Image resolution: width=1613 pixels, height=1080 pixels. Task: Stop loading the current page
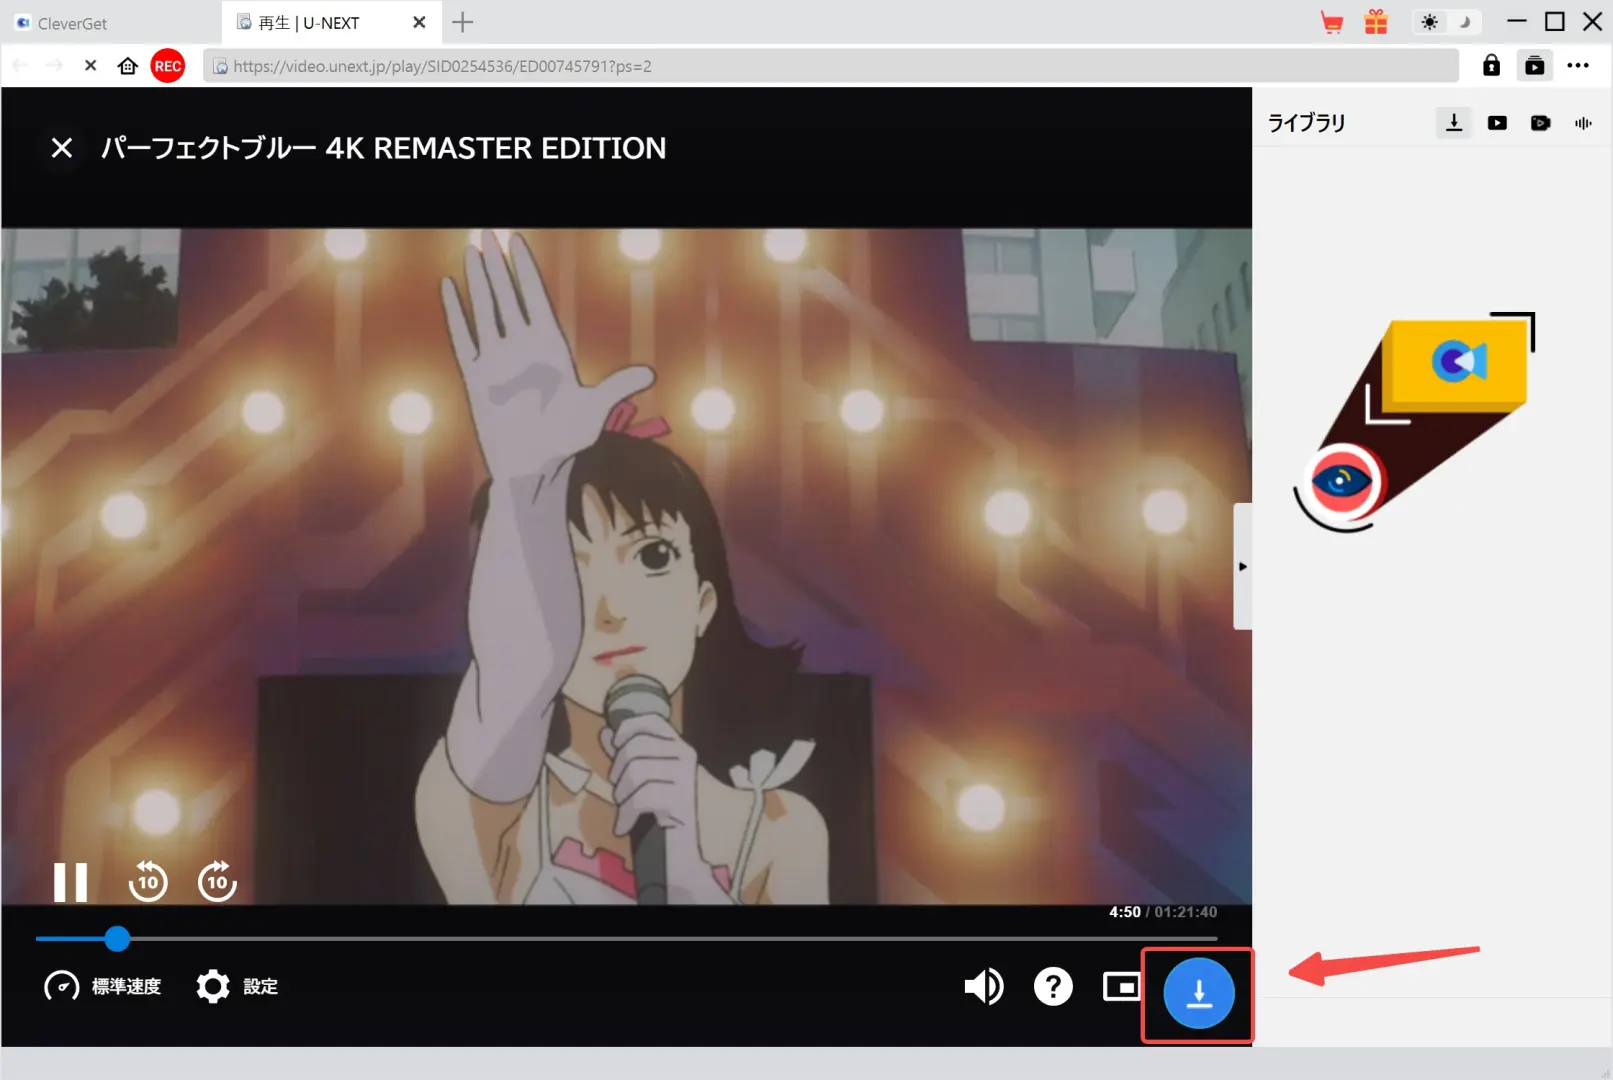pyautogui.click(x=90, y=65)
